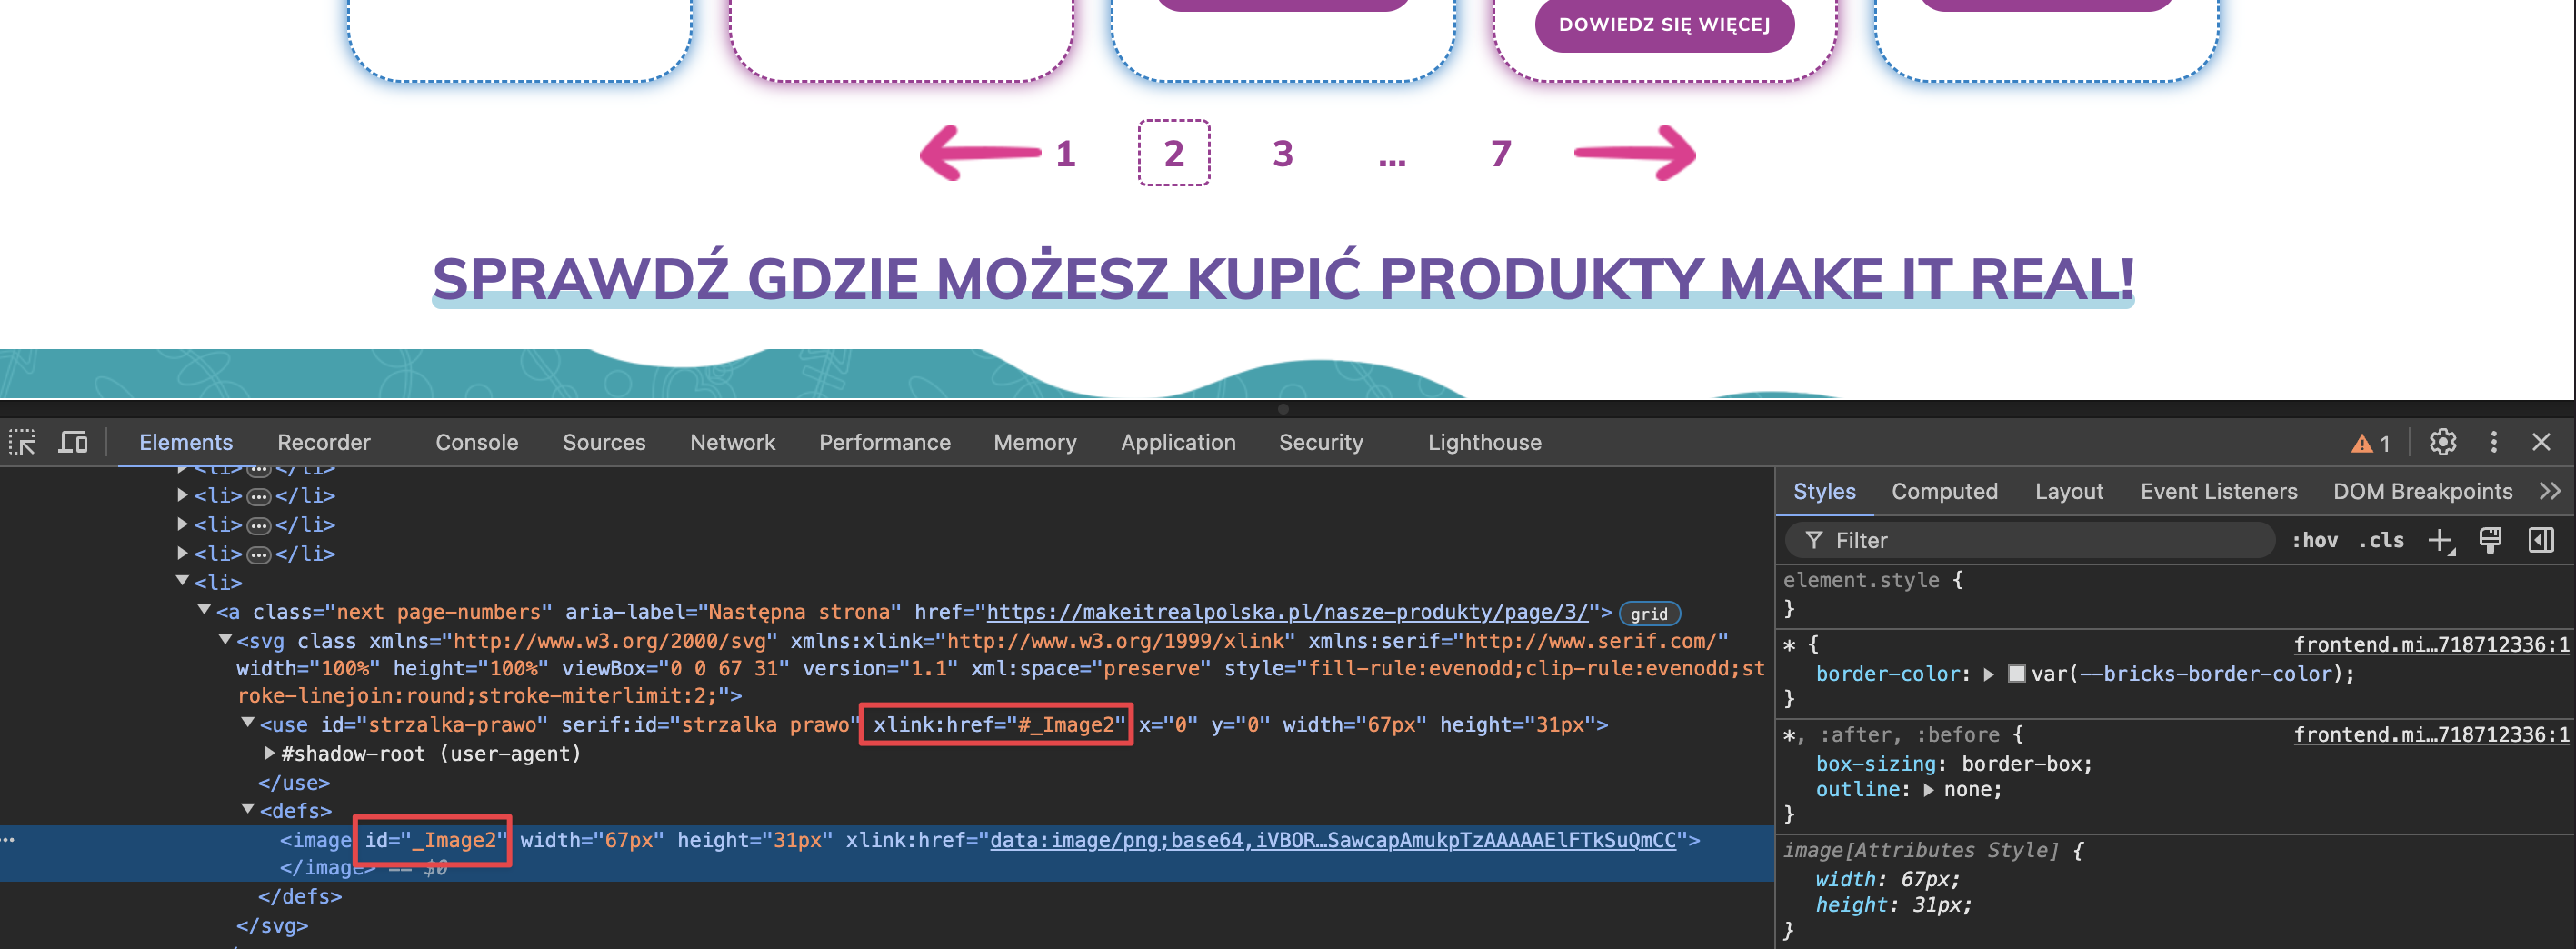This screenshot has height=949, width=2576.
Task: Open the Application tab
Action: tap(1178, 442)
